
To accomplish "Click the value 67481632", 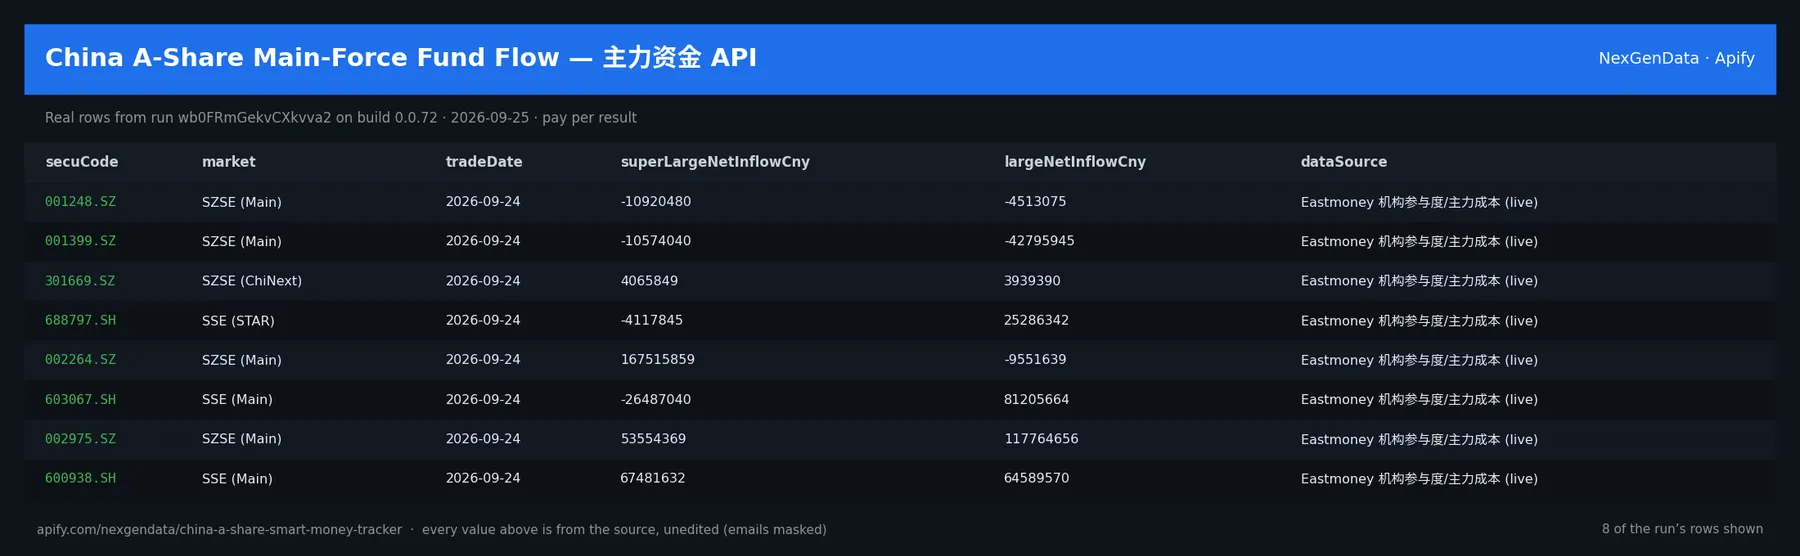I will [x=653, y=478].
